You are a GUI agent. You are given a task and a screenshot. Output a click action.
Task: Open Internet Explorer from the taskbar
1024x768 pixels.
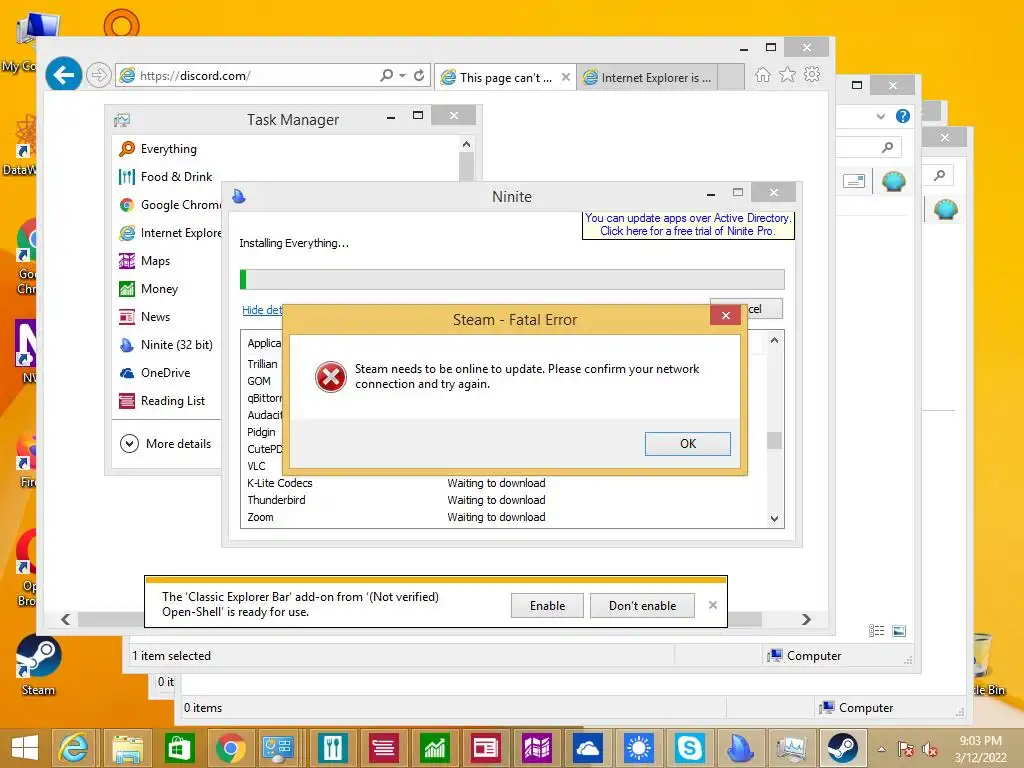pos(73,748)
